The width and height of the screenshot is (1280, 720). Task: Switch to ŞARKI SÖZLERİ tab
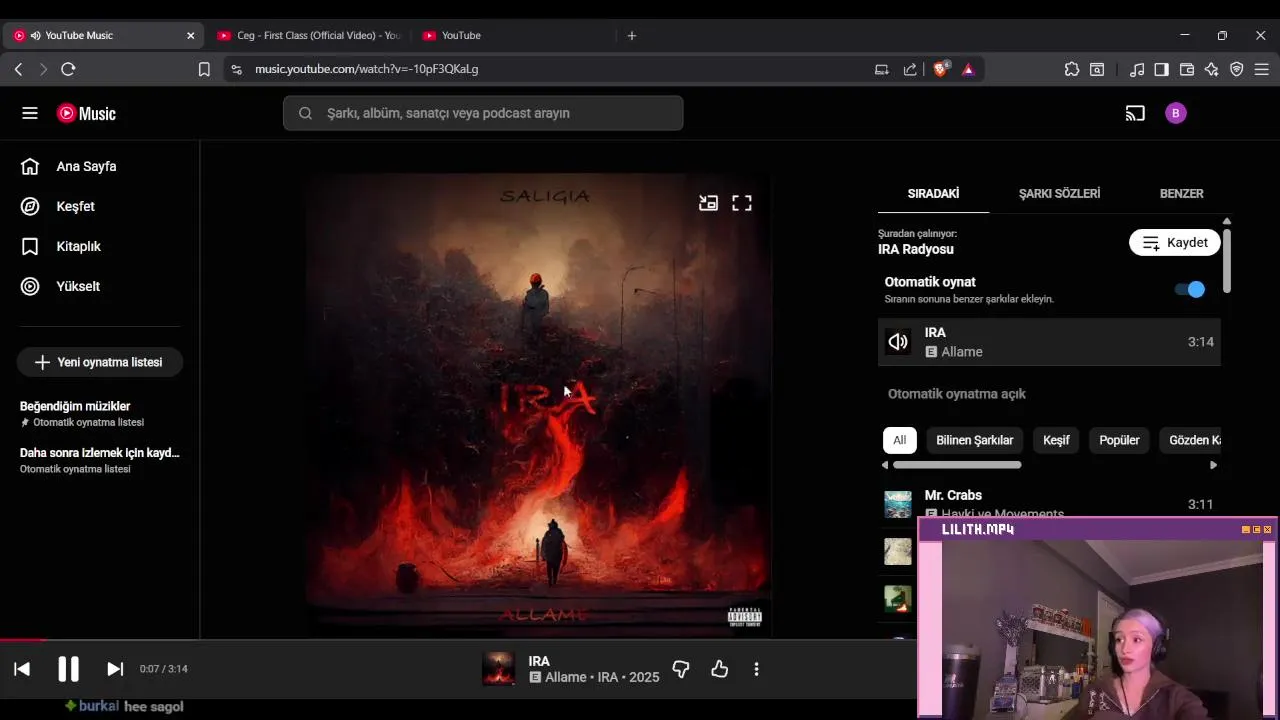pyautogui.click(x=1059, y=193)
